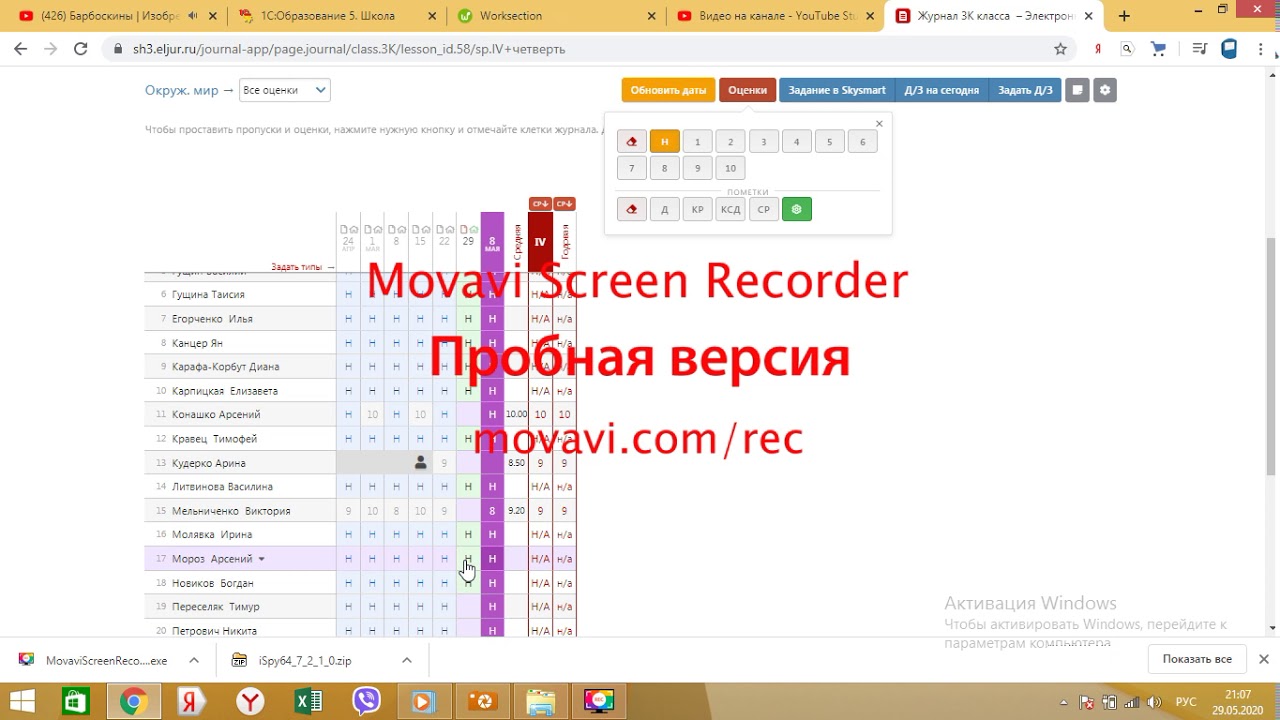Viewport: 1280px width, 720px height.
Task: Click student name Литвинова Василина
Action: [222, 487]
